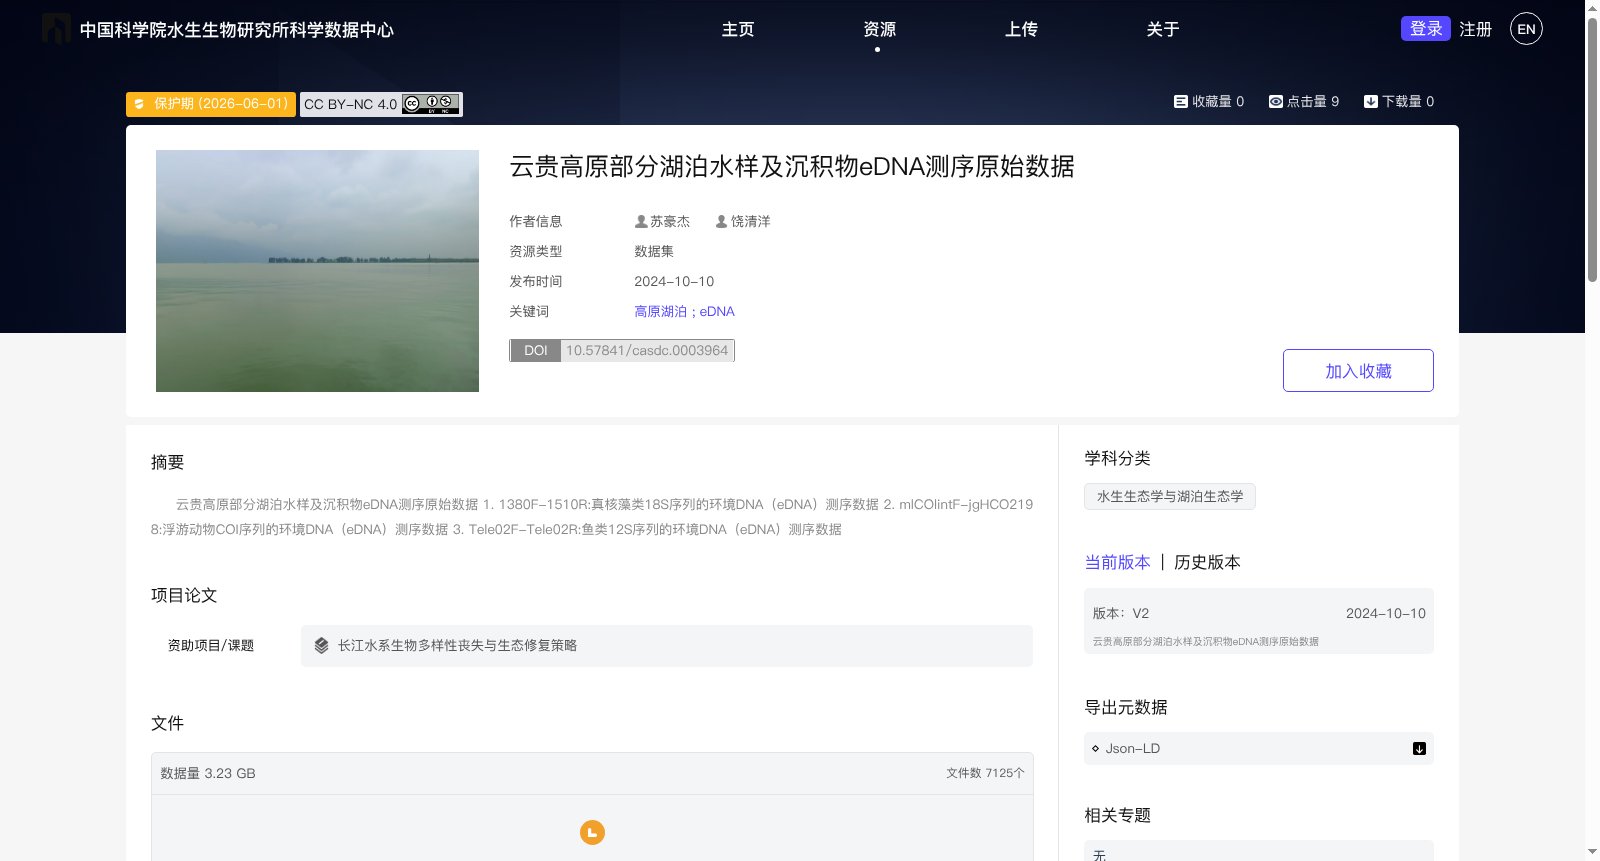Switch language with the EN button
Screen dimensions: 1600x861
tap(1526, 29)
